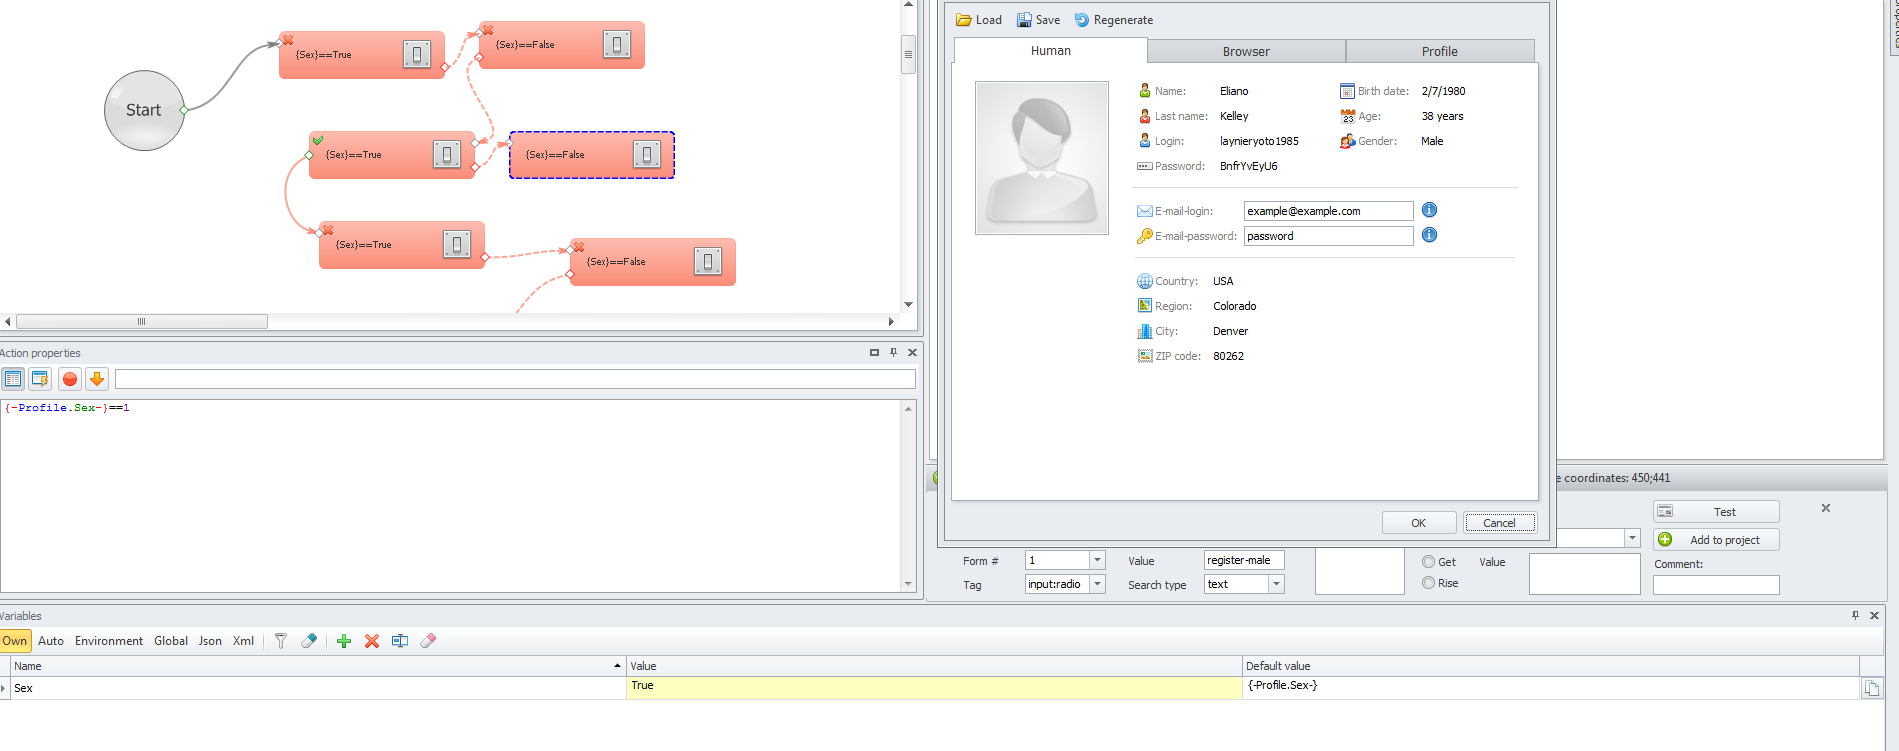Click Add to project
Screen dimensions: 1899x751
tap(1716, 539)
